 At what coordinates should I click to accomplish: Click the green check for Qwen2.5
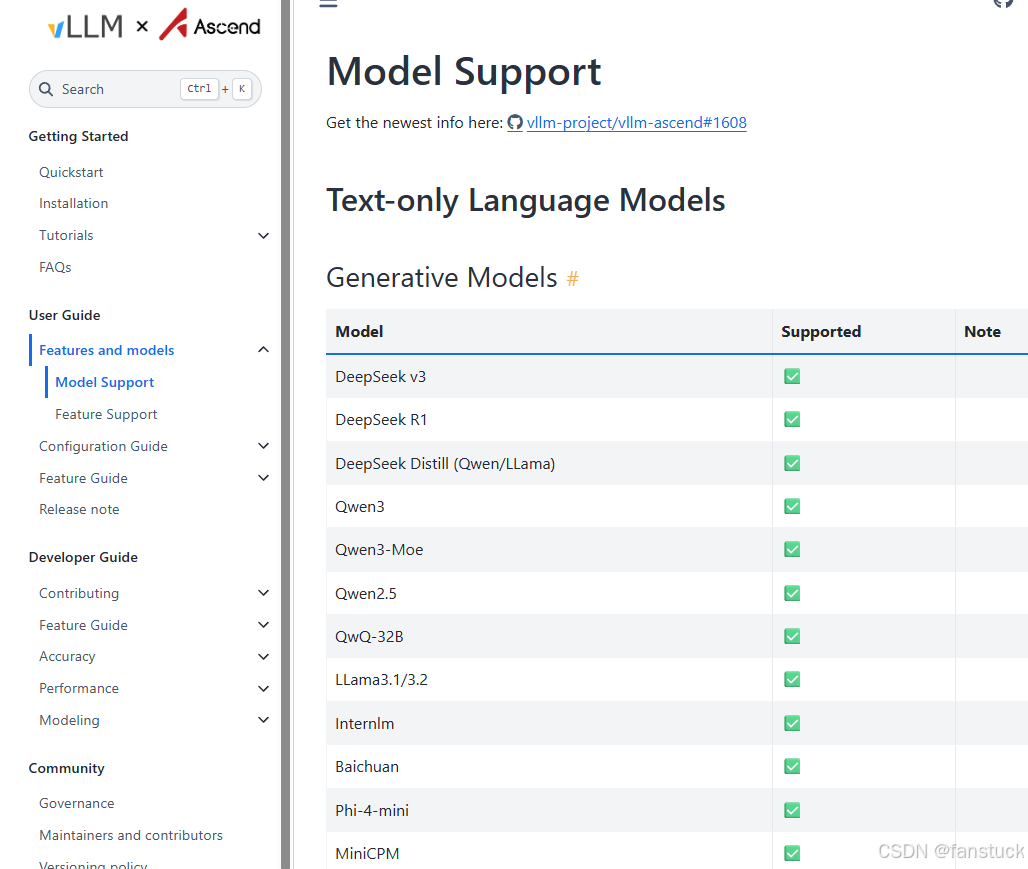tap(792, 594)
